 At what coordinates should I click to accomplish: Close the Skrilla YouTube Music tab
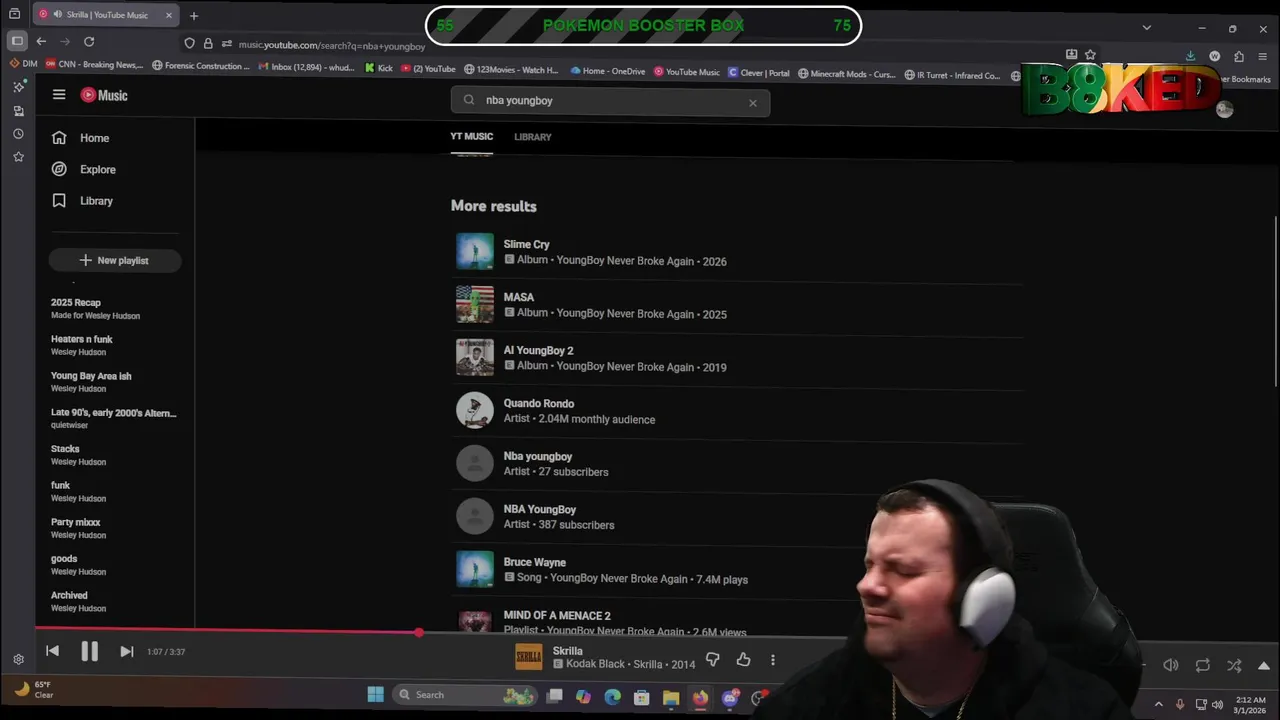click(168, 15)
